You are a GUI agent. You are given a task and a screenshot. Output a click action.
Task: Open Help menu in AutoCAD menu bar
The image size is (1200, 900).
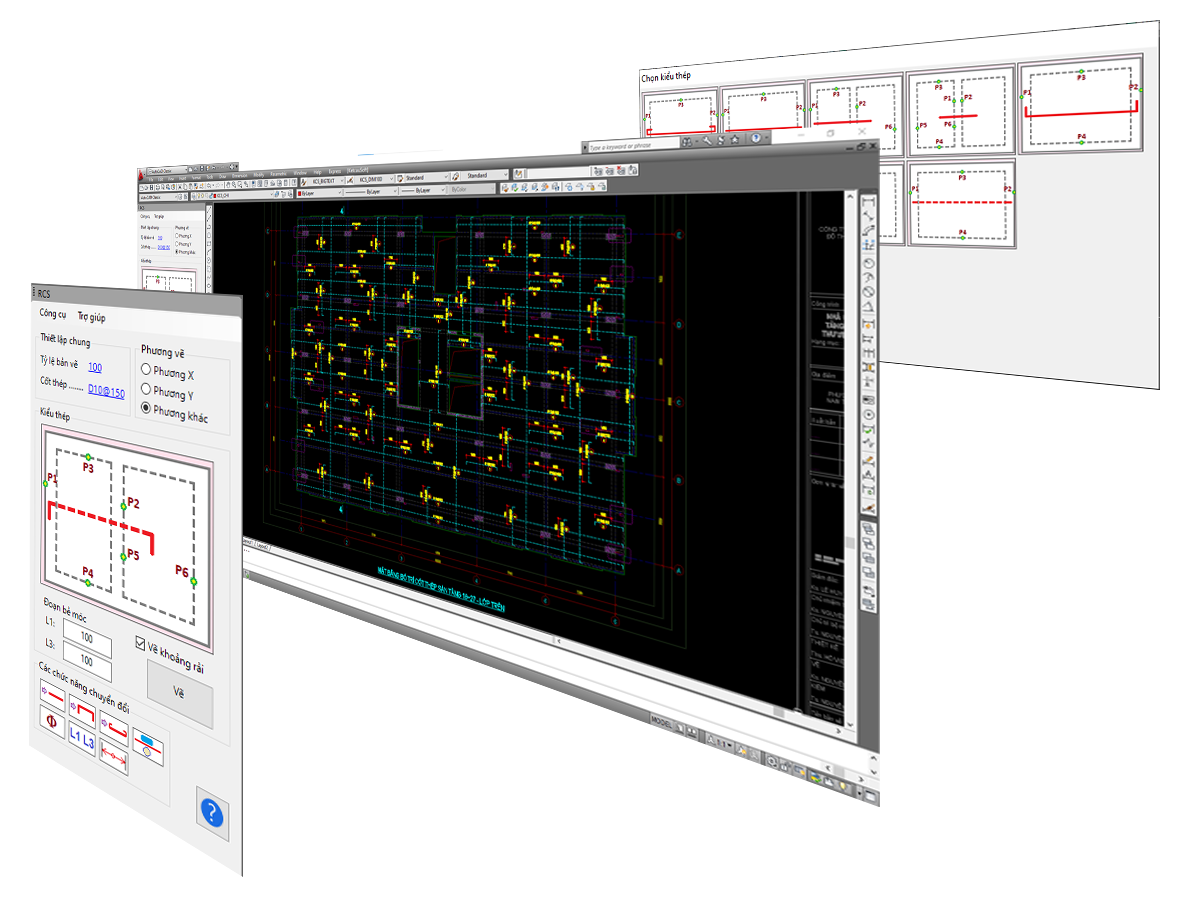pos(318,171)
